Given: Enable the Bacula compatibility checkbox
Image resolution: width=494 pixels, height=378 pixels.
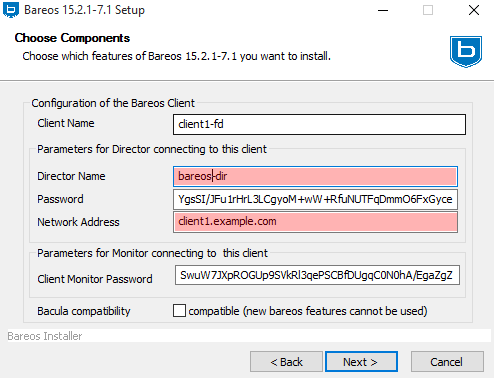Looking at the screenshot, I should coord(179,311).
